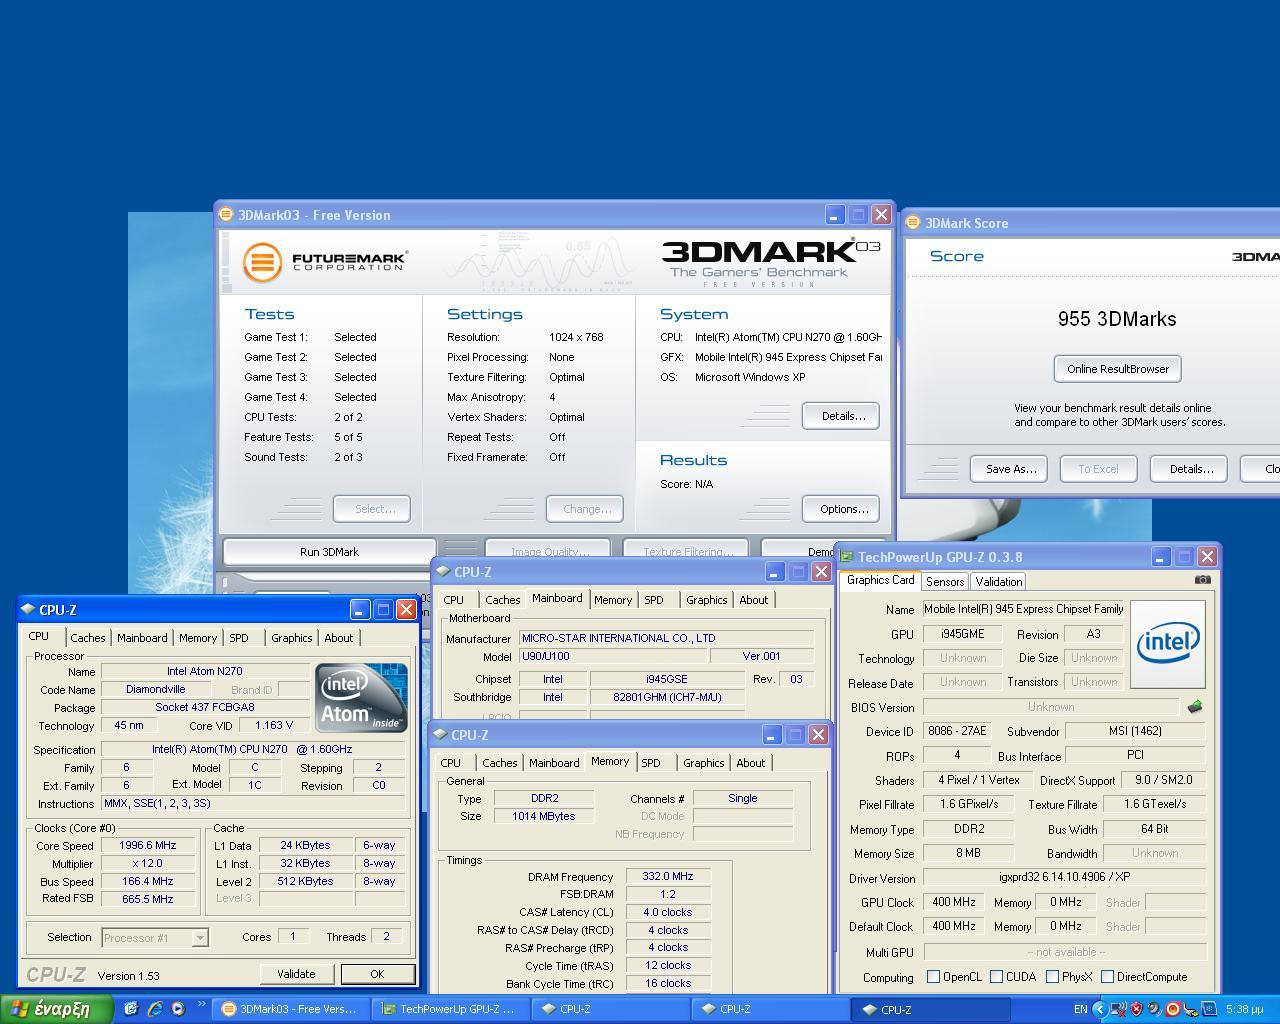1280x1024 pixels.
Task: Click the GPU-Z Name field value
Action: tap(1024, 609)
